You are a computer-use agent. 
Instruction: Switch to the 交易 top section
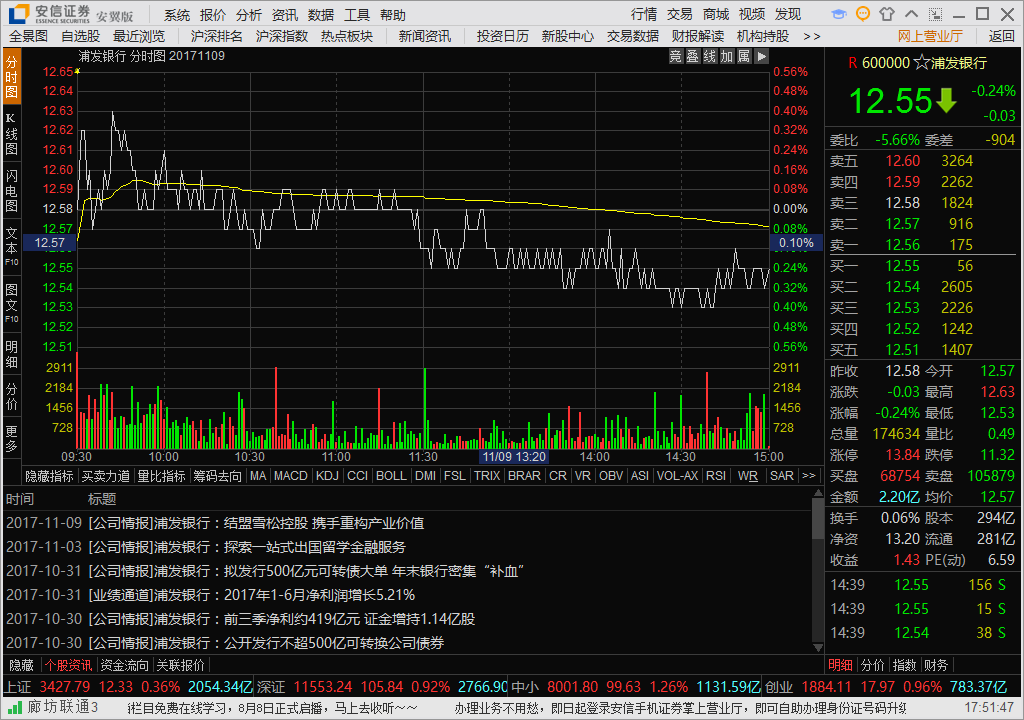[x=680, y=14]
